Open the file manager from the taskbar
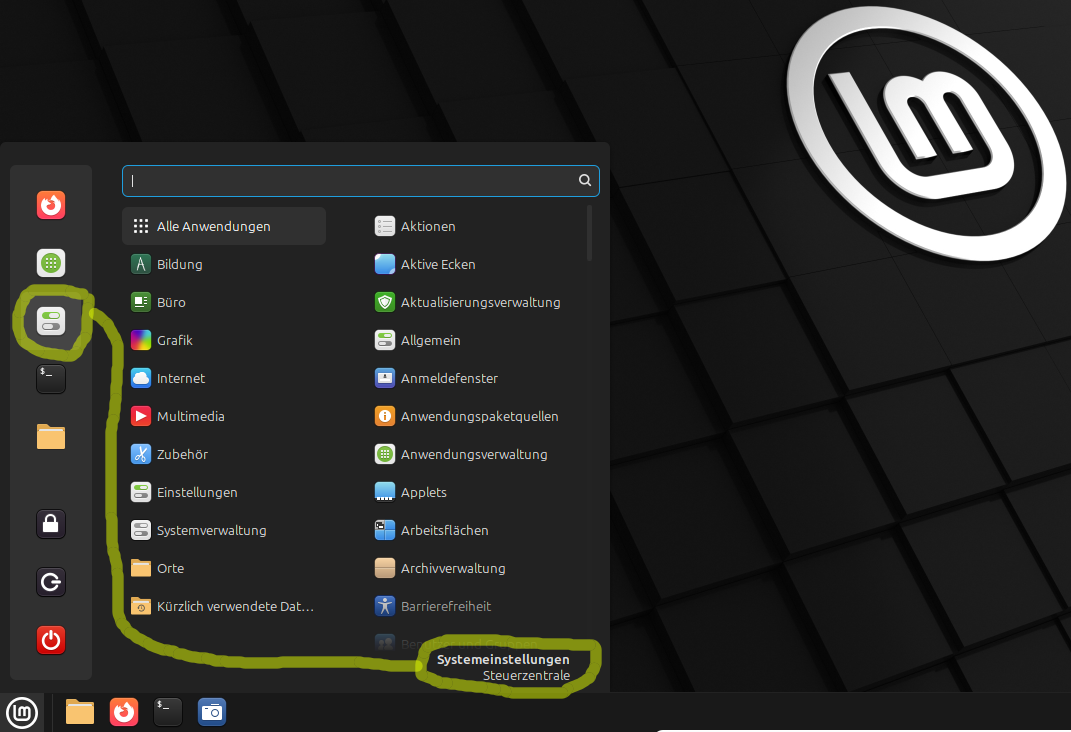1071x732 pixels. point(80,712)
